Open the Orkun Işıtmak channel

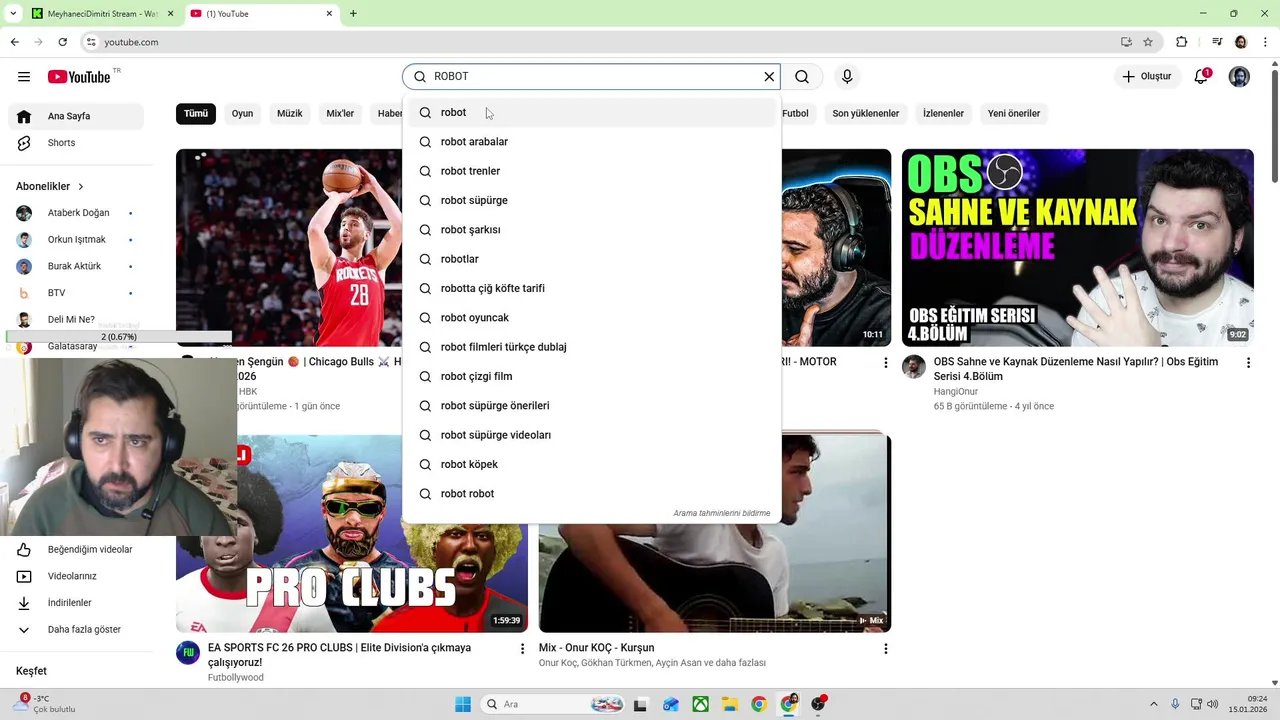(x=76, y=240)
